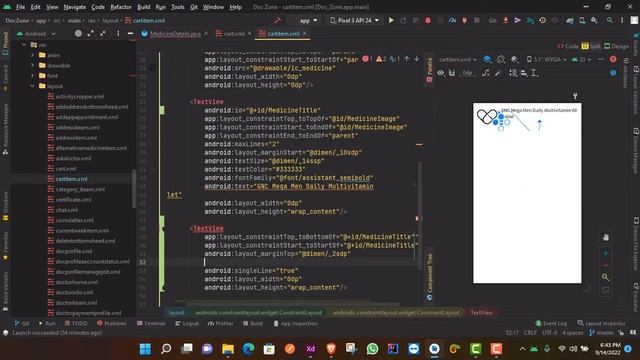
Task: Open the App Inspection tool window
Action: [x=296, y=323]
